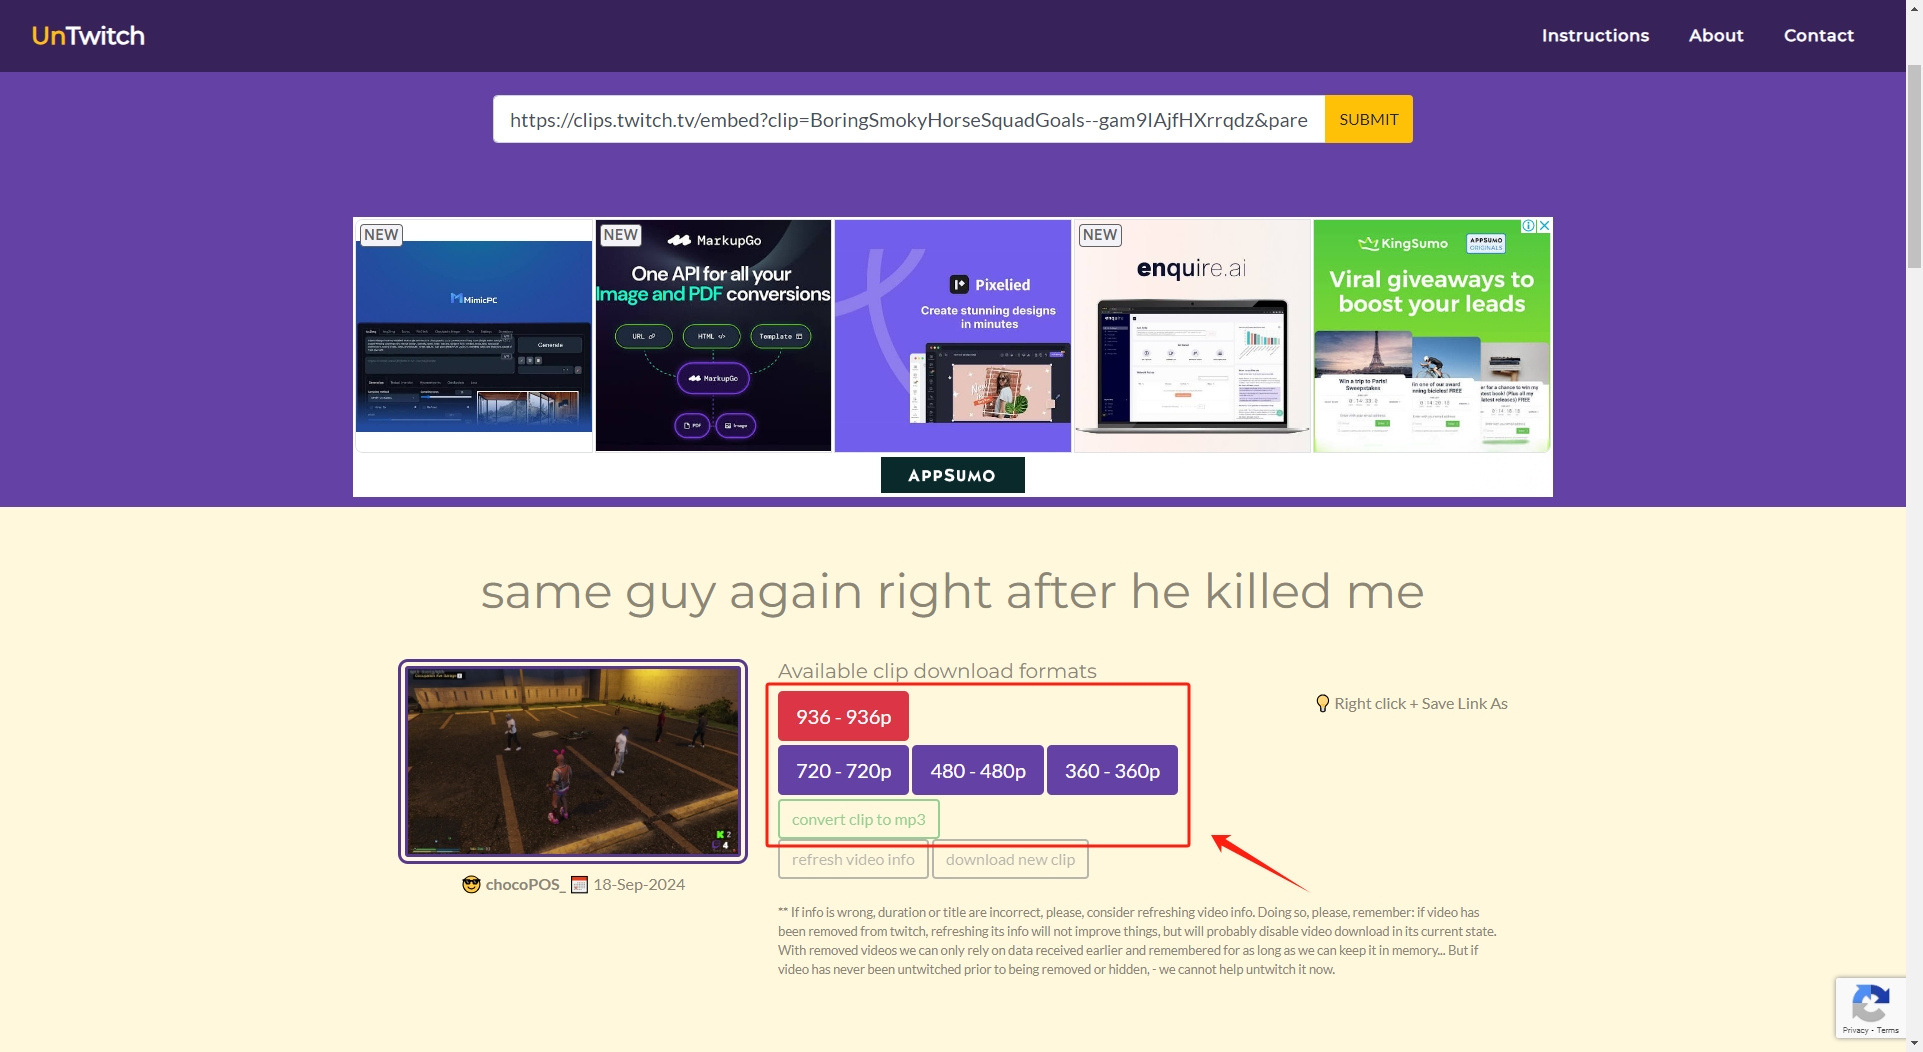Close the ad with the X icon

tap(1544, 226)
